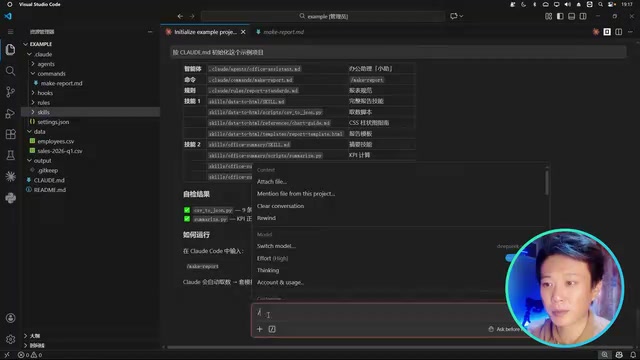Open the Testing flask view

pos(11,155)
